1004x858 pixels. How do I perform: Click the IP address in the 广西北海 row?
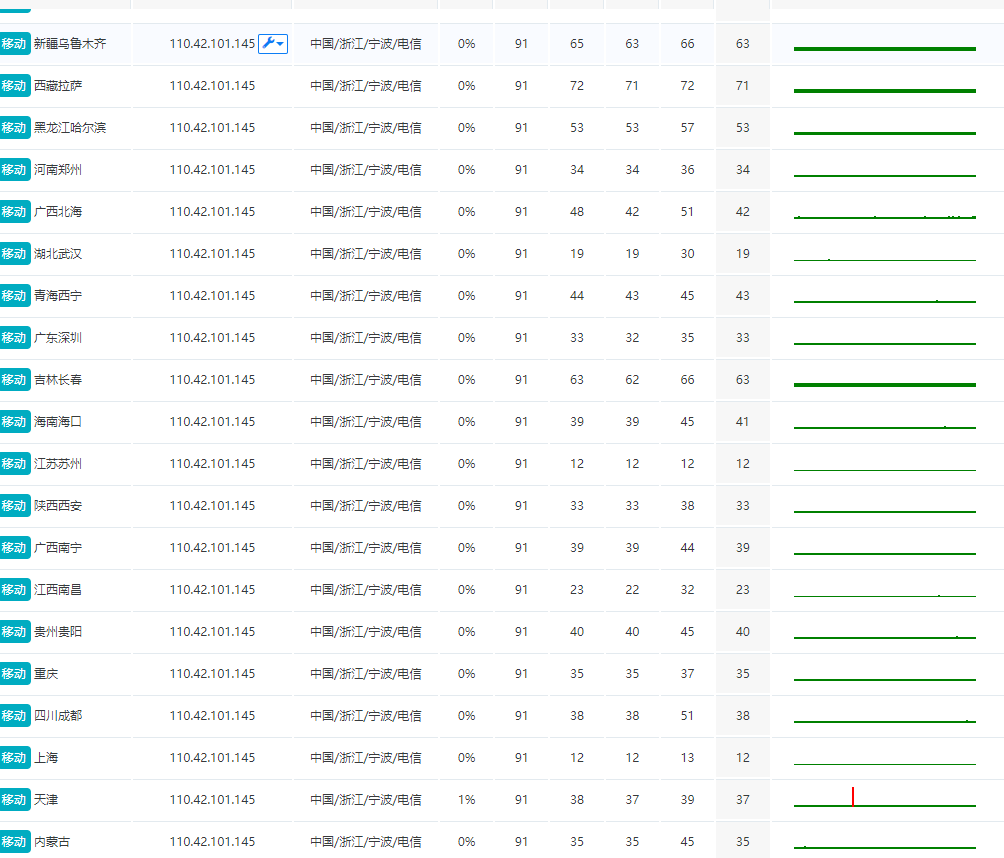tap(212, 212)
